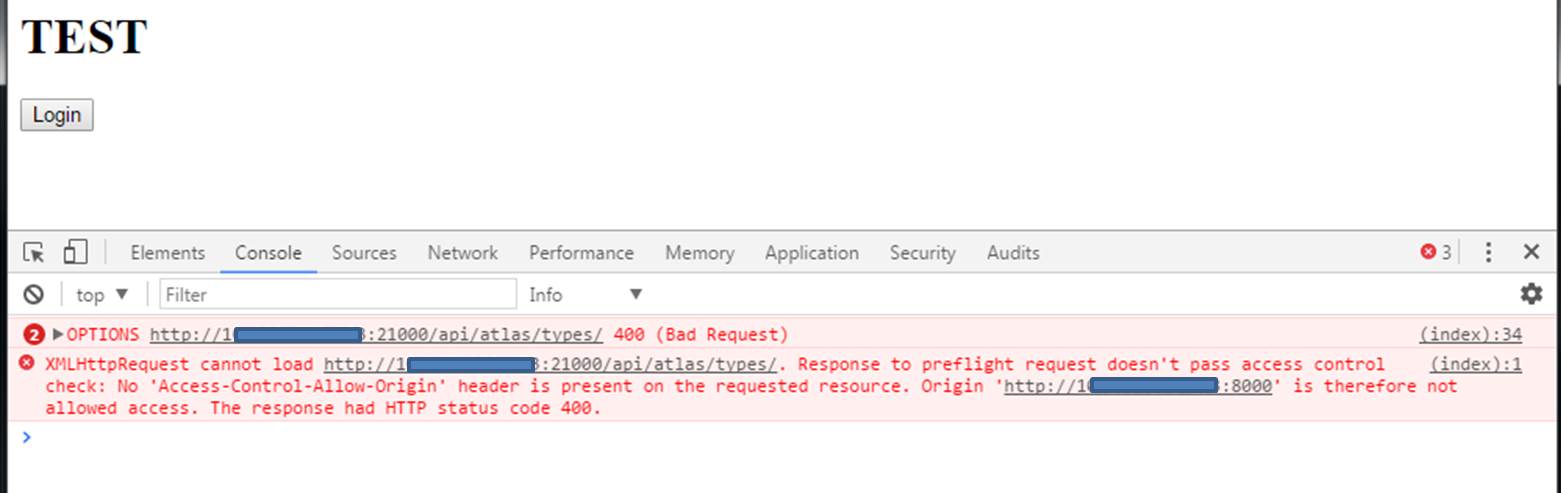
Task: Close the DevTools panel
Action: point(1531,253)
